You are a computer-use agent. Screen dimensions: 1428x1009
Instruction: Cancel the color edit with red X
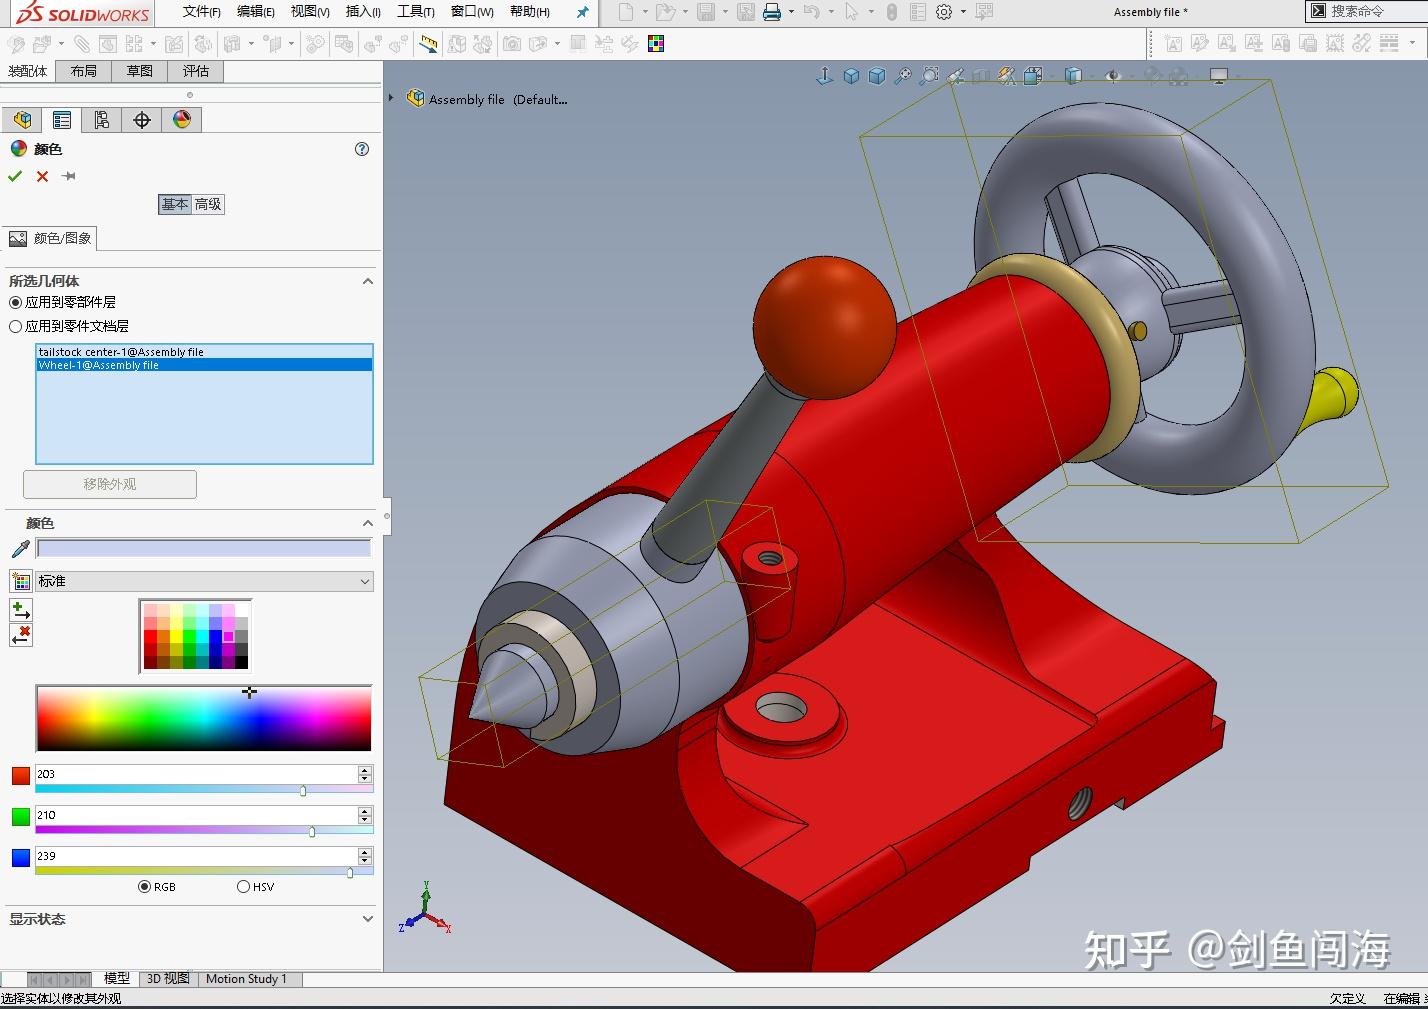click(x=41, y=176)
